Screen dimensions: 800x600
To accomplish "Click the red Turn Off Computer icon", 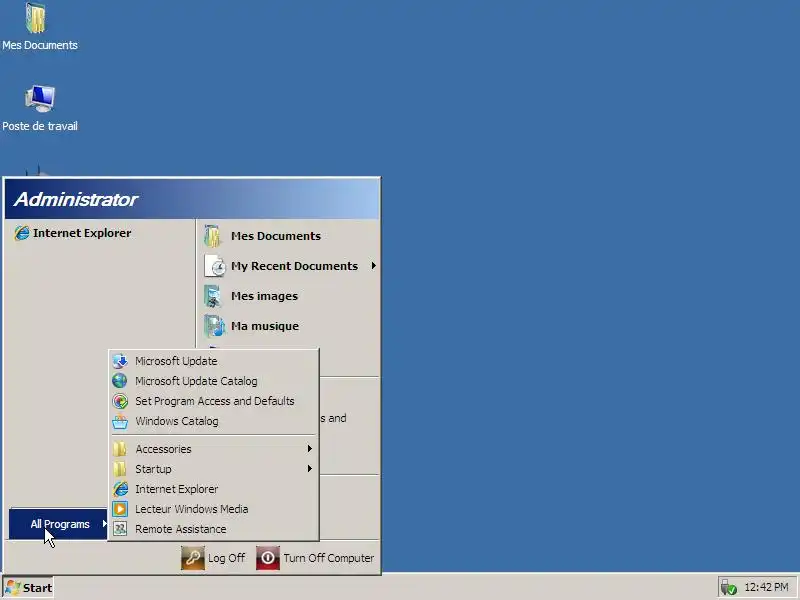I will 268,558.
